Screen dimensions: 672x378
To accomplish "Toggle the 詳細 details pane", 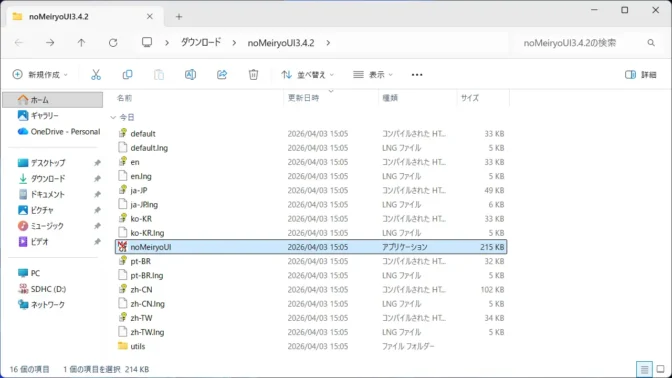I will pyautogui.click(x=641, y=75).
